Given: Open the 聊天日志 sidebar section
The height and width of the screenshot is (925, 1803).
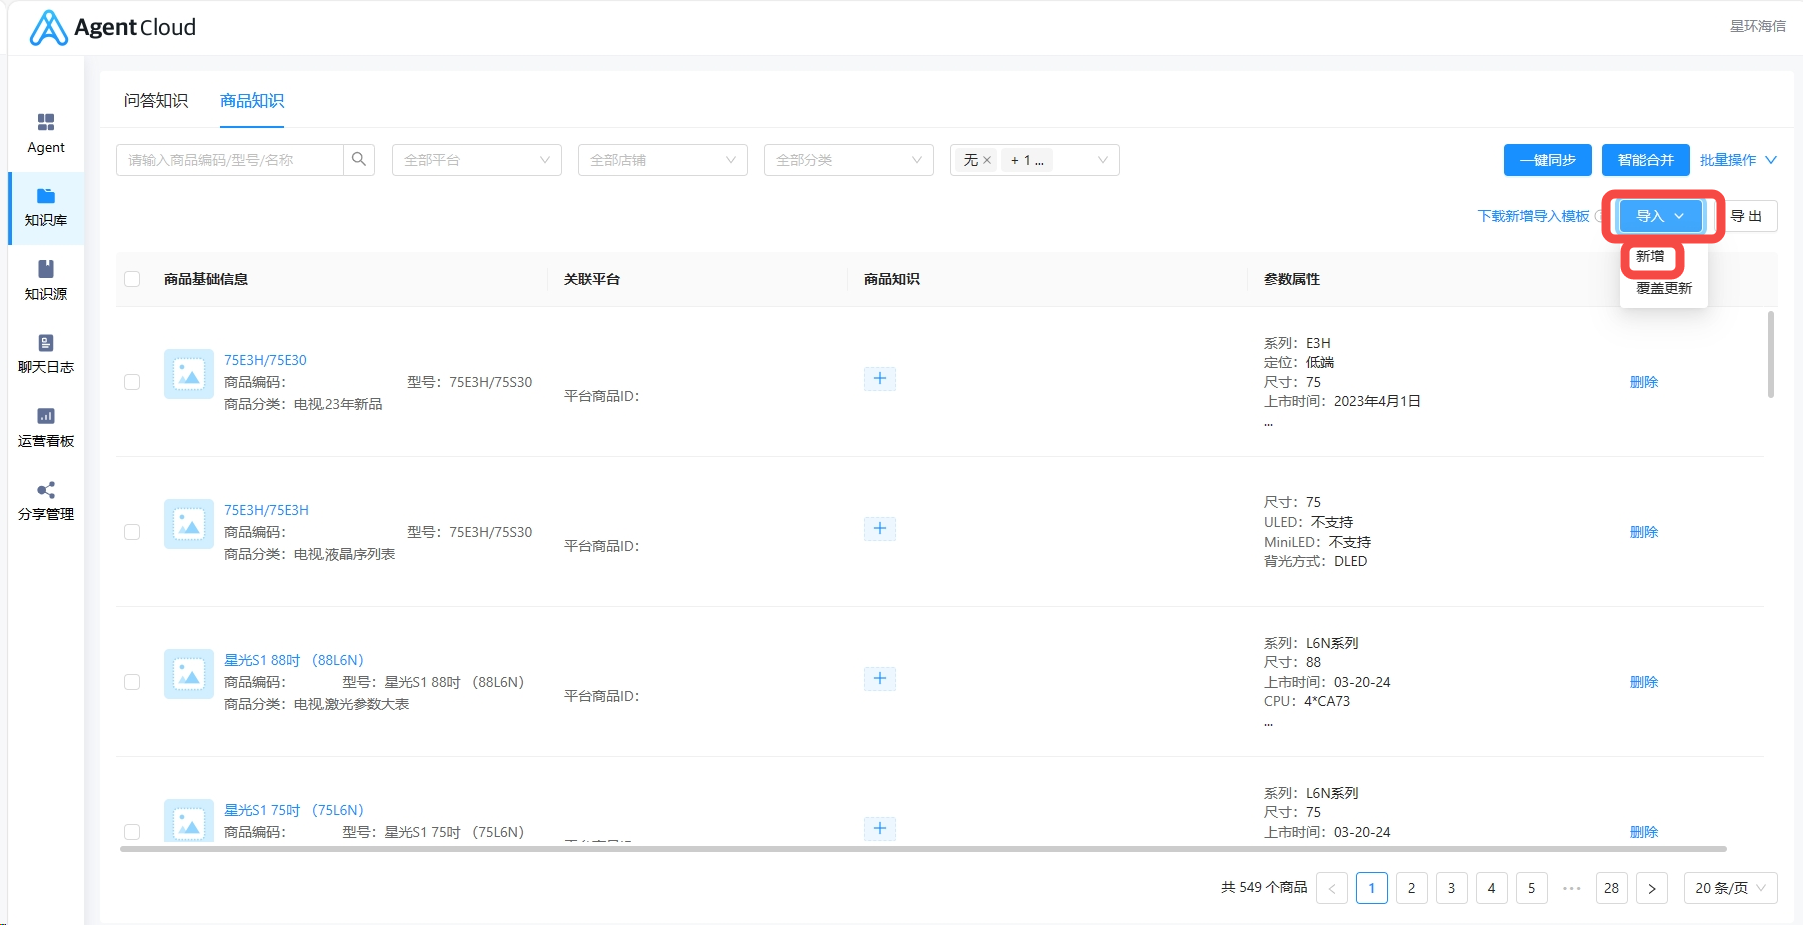Looking at the screenshot, I should click(46, 354).
